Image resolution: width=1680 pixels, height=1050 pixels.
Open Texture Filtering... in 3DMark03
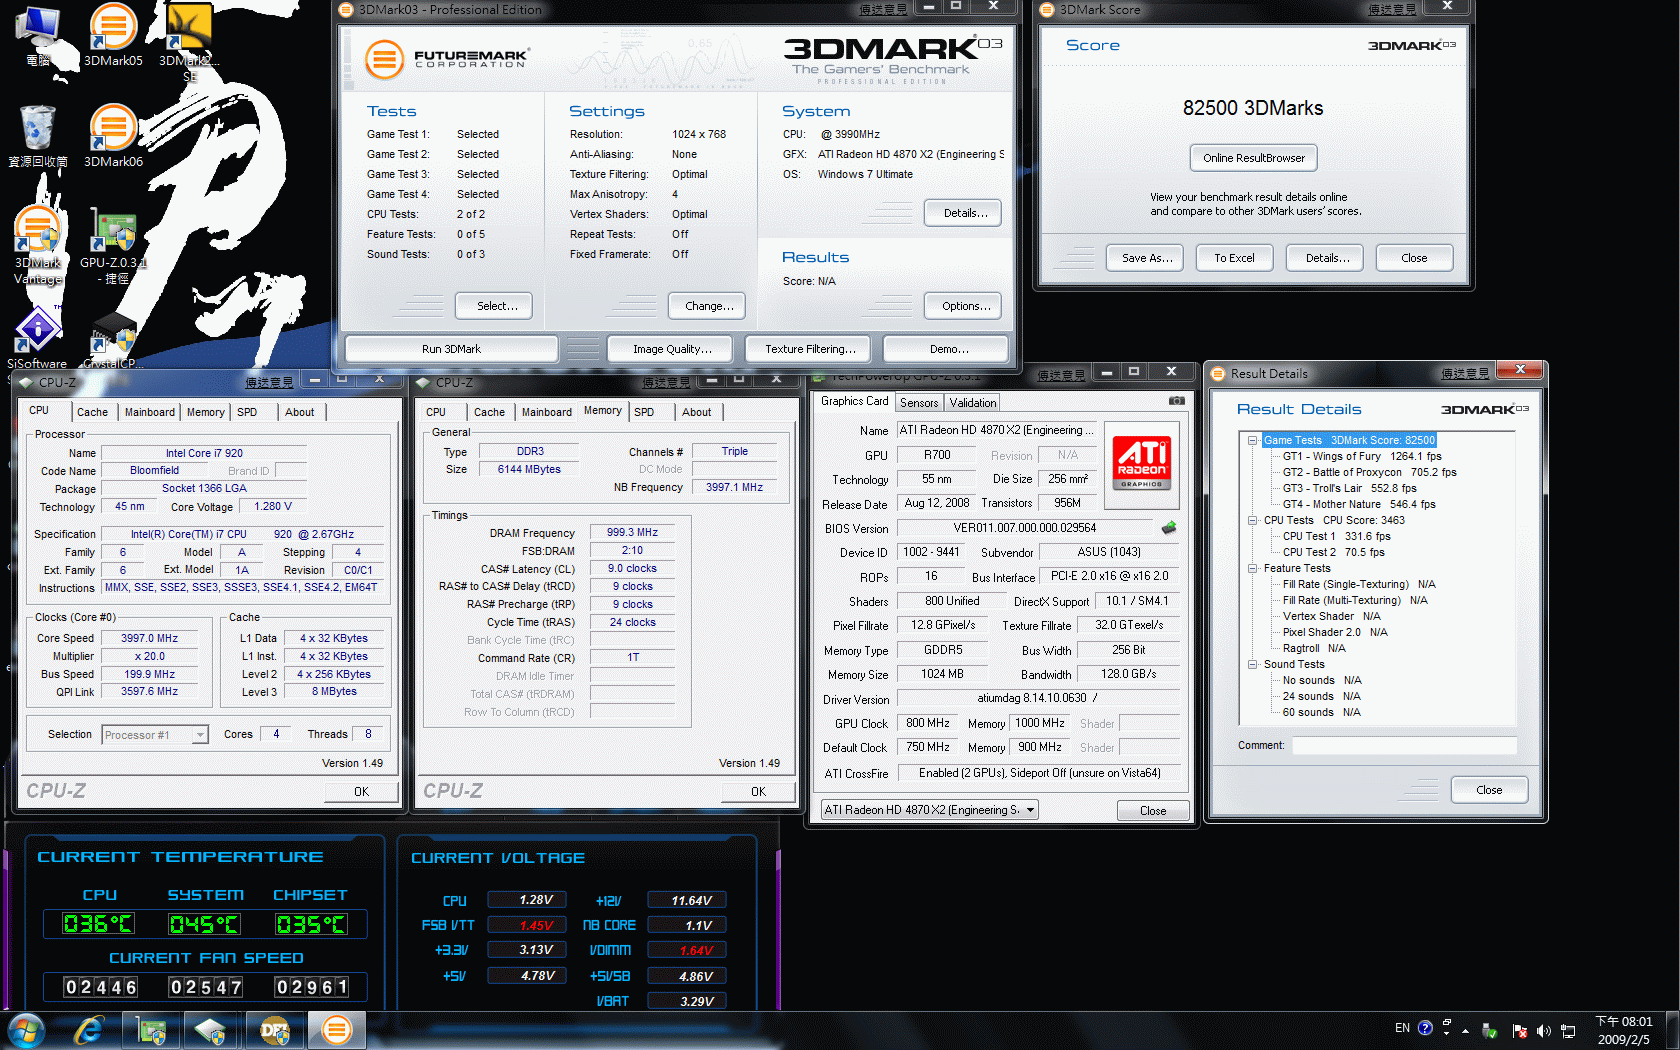tap(810, 349)
